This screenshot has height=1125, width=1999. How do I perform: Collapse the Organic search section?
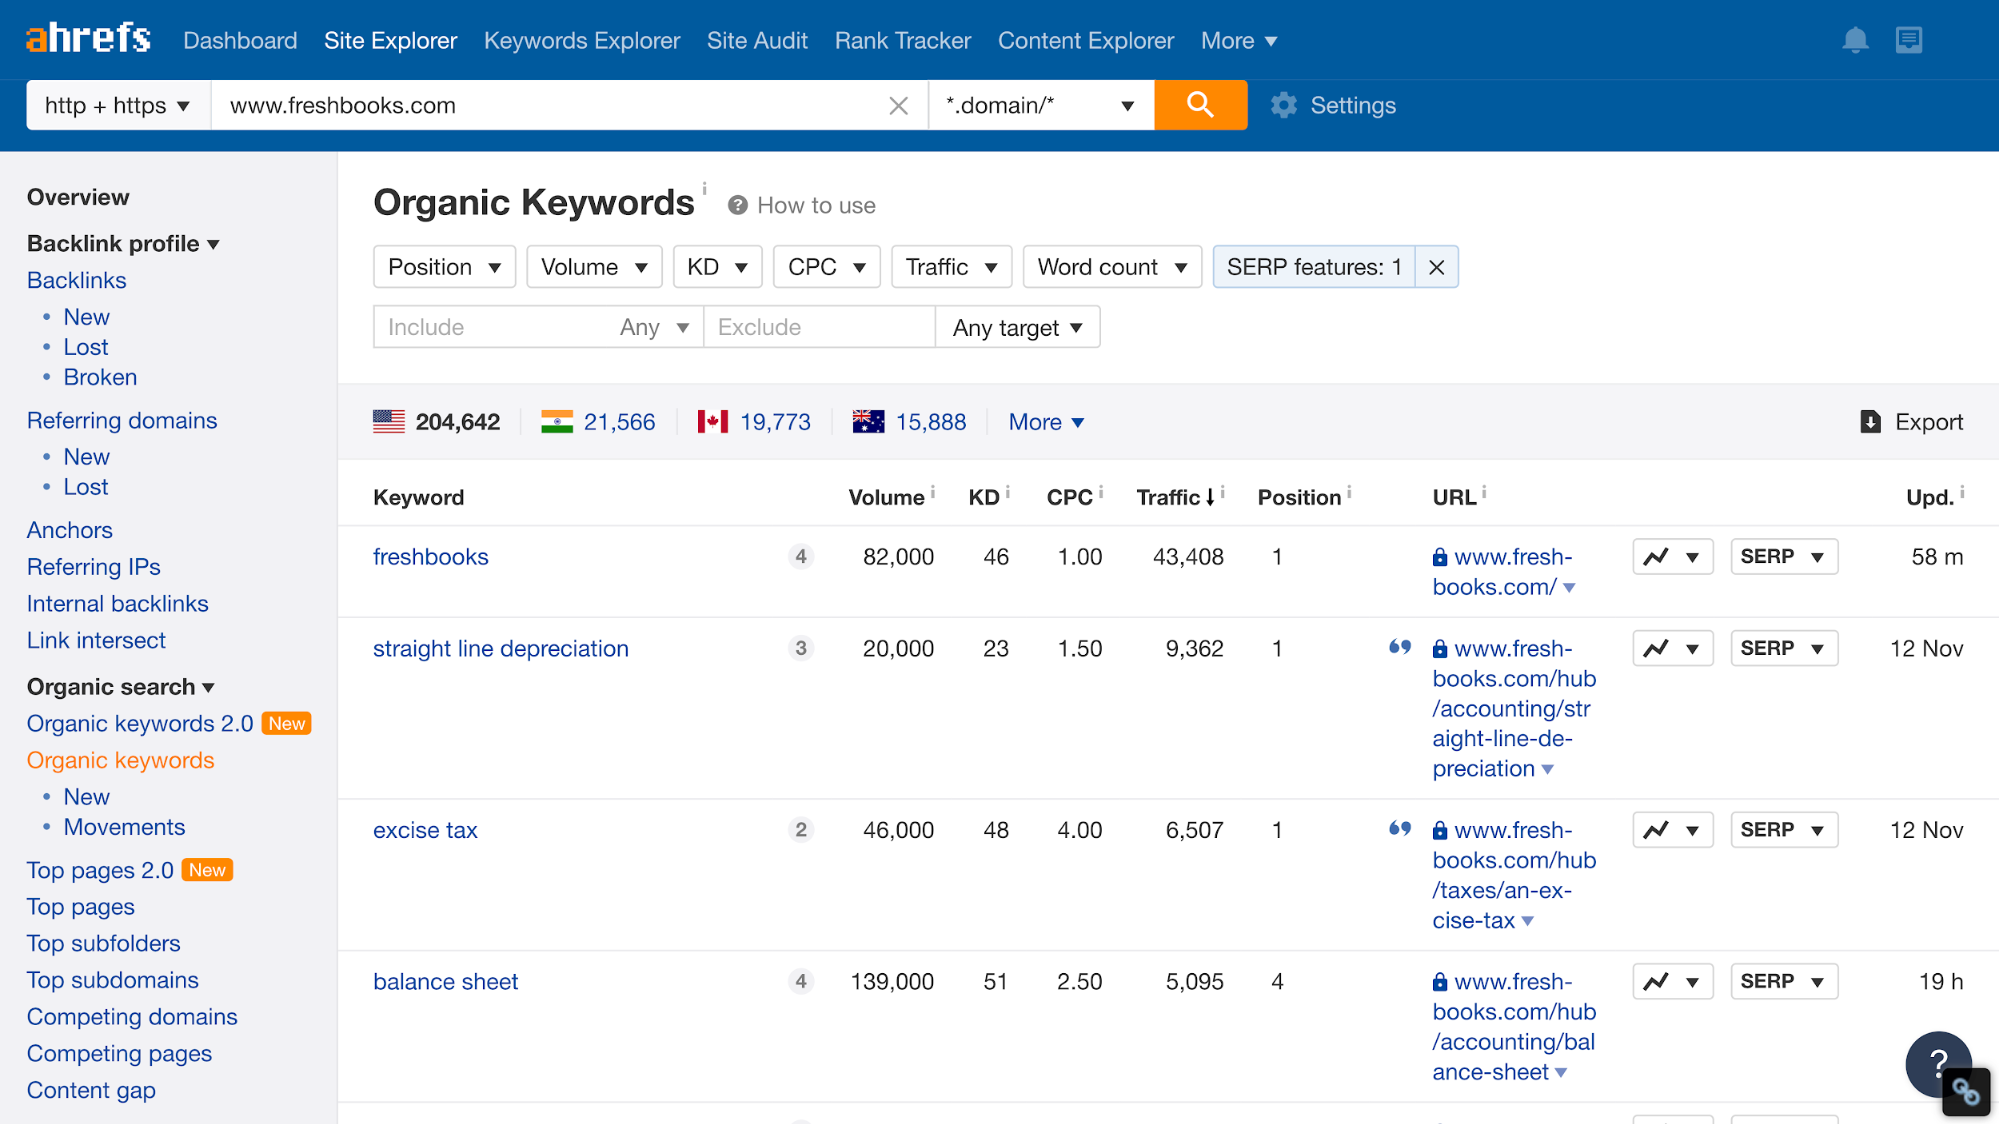(x=121, y=686)
